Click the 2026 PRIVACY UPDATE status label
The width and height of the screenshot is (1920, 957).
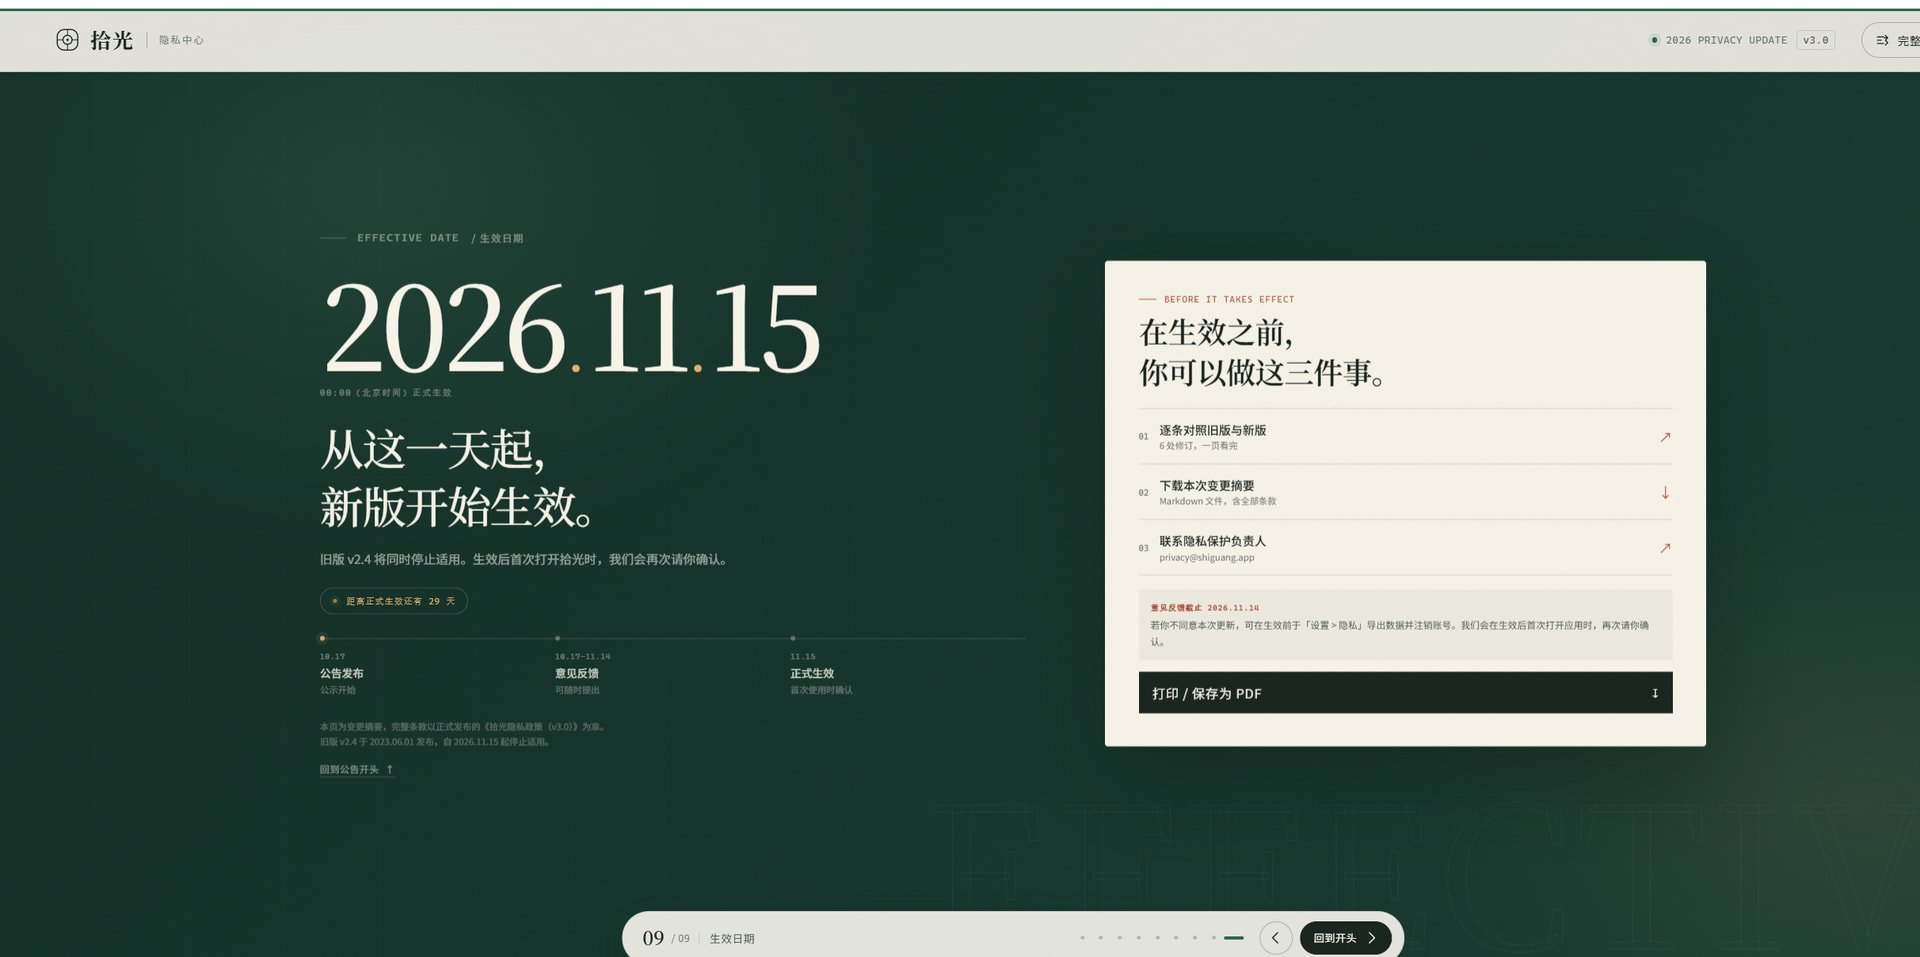click(x=1726, y=40)
